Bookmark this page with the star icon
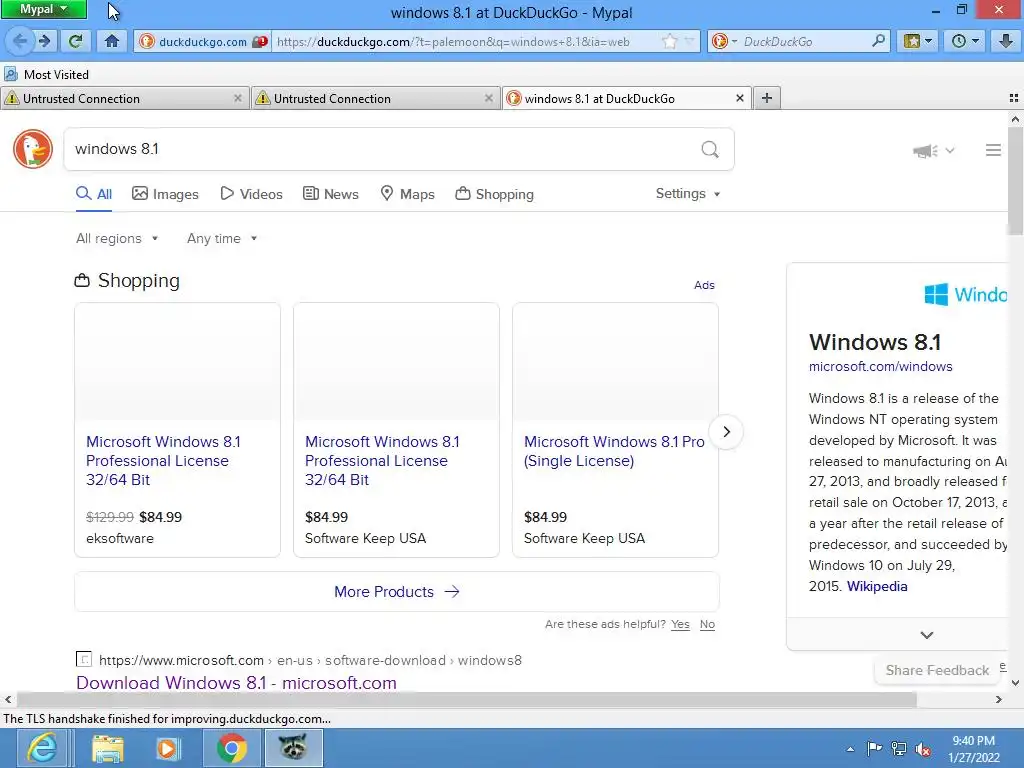Screen dimensions: 1024x768 669,42
